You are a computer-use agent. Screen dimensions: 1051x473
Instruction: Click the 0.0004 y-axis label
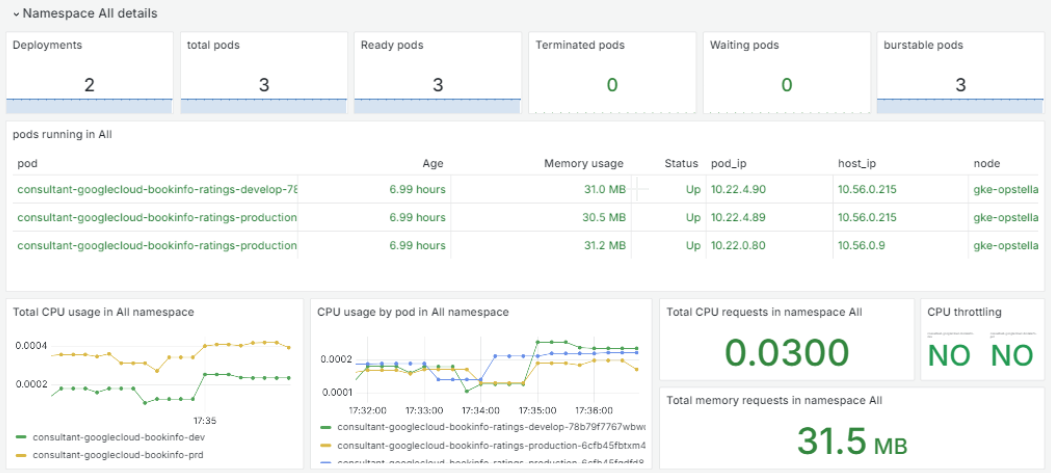[x=30, y=346]
